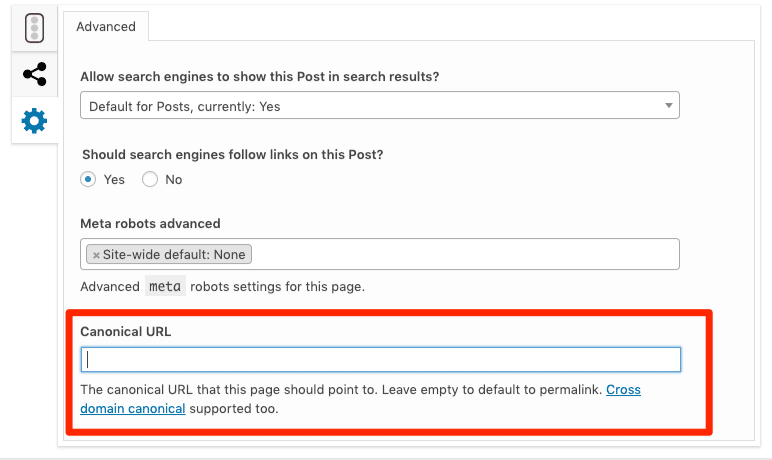Open the Cross domain canonical link
This screenshot has width=772, height=460.
point(623,389)
